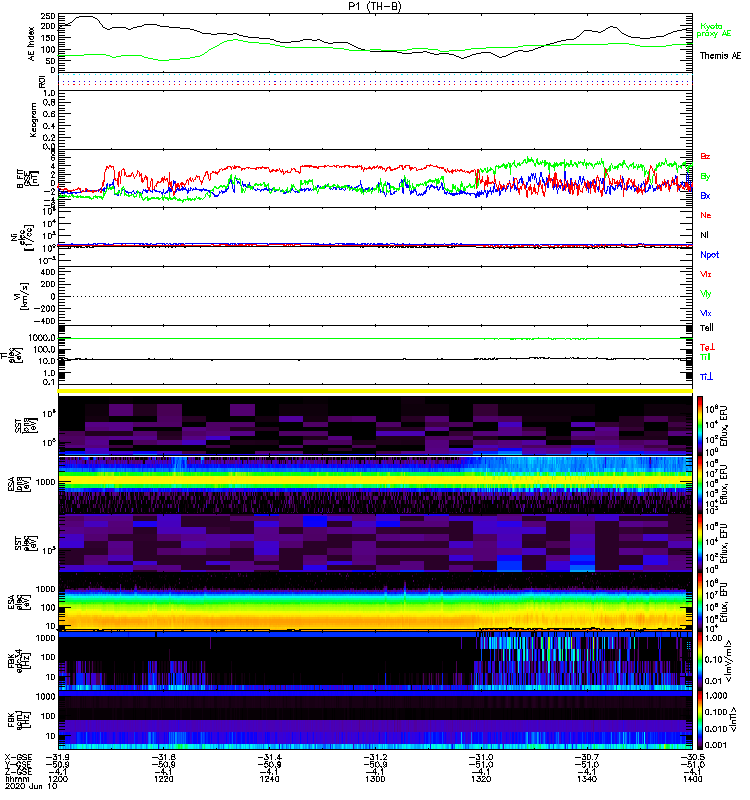Click the X-GSE value "-30.5"

click(692, 757)
